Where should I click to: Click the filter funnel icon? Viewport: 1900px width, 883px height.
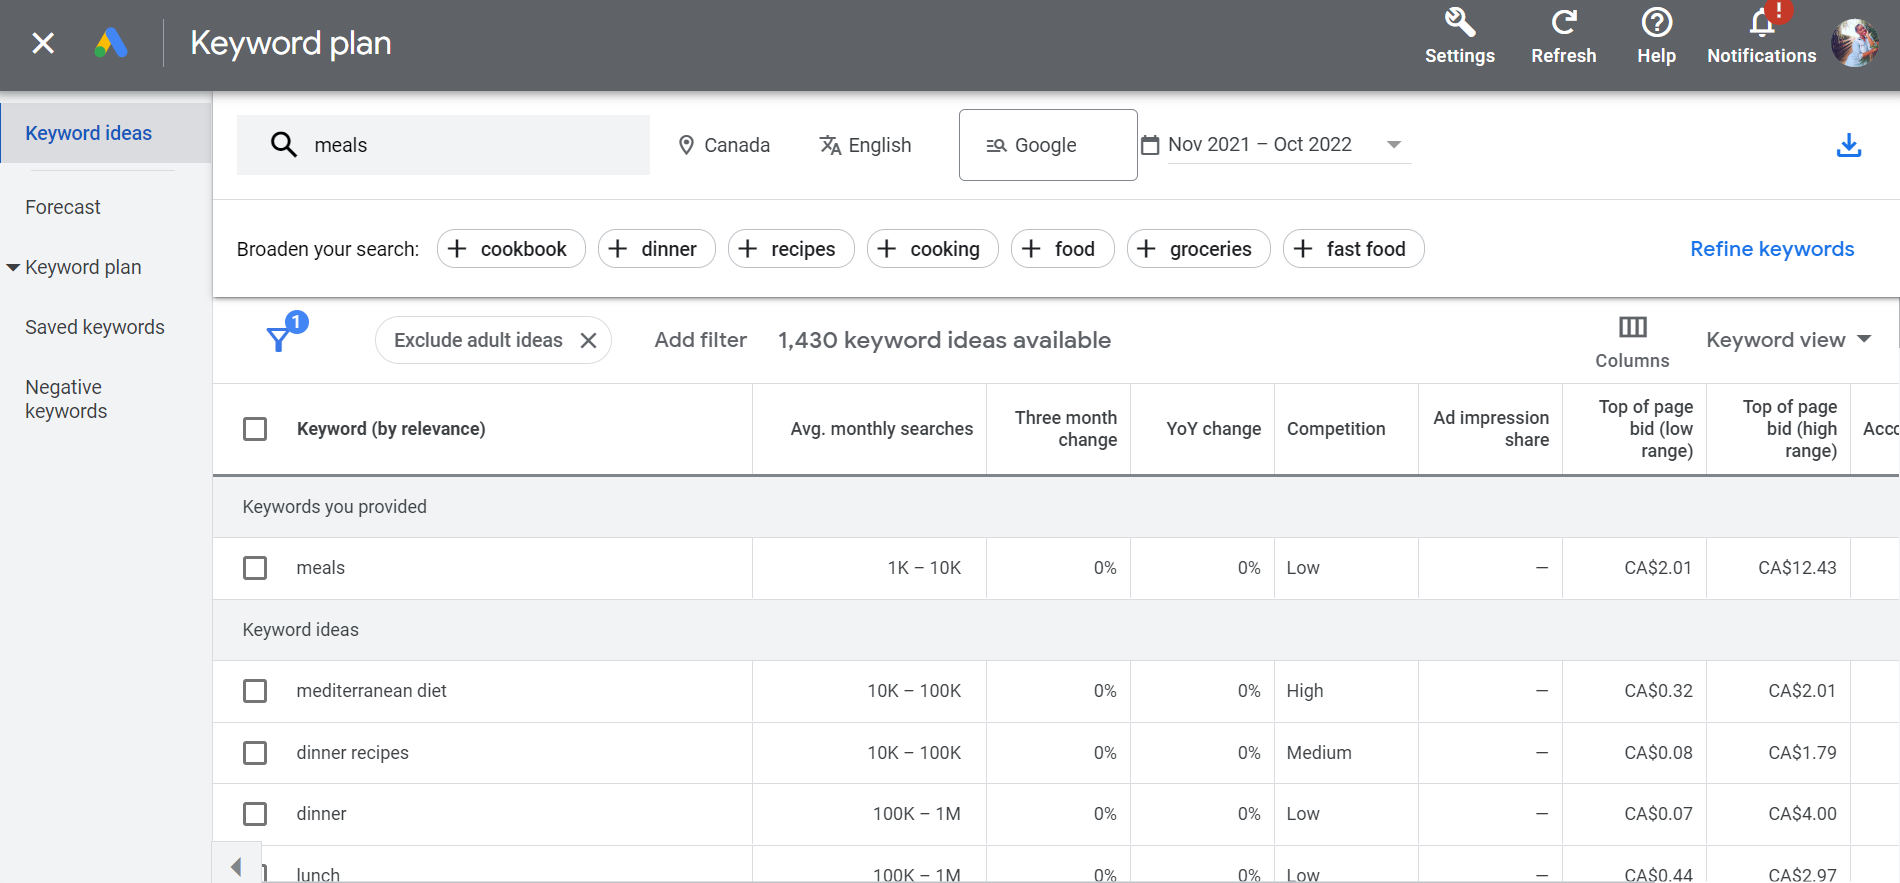pyautogui.click(x=279, y=339)
